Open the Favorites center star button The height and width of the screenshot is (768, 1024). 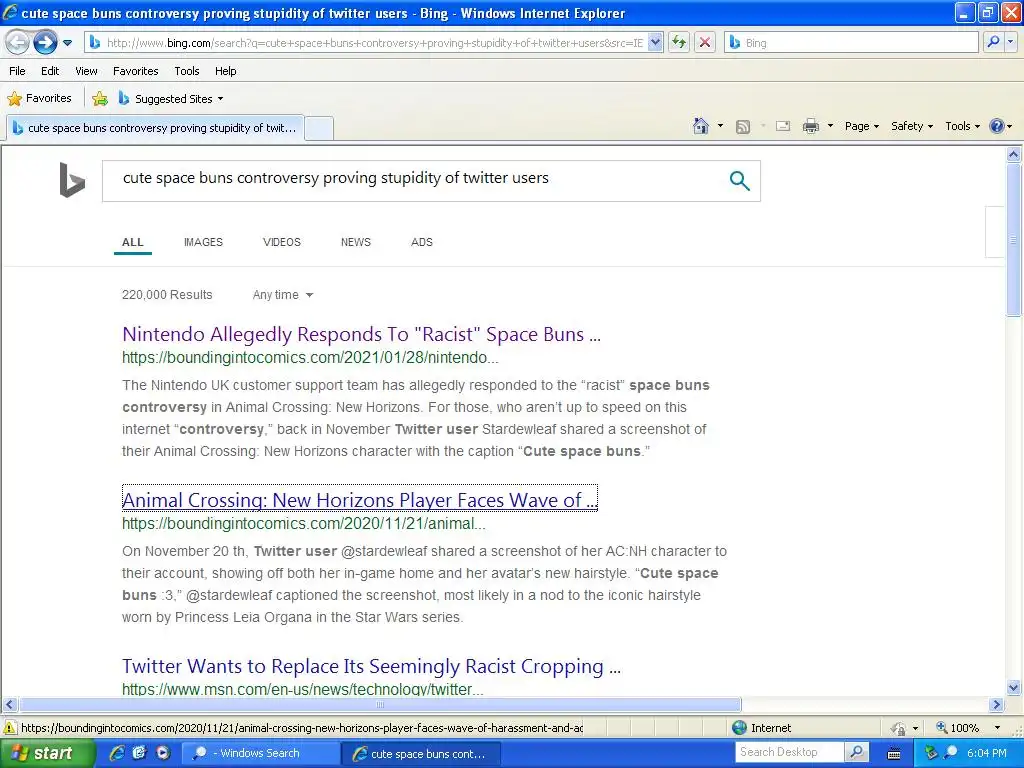(x=39, y=99)
